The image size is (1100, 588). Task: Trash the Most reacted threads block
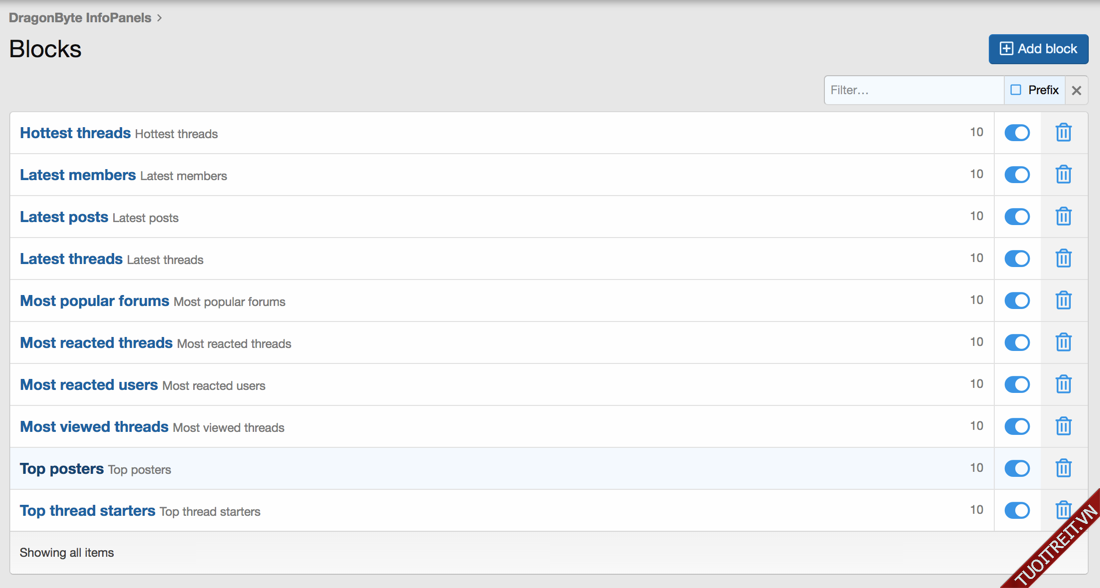tap(1063, 343)
